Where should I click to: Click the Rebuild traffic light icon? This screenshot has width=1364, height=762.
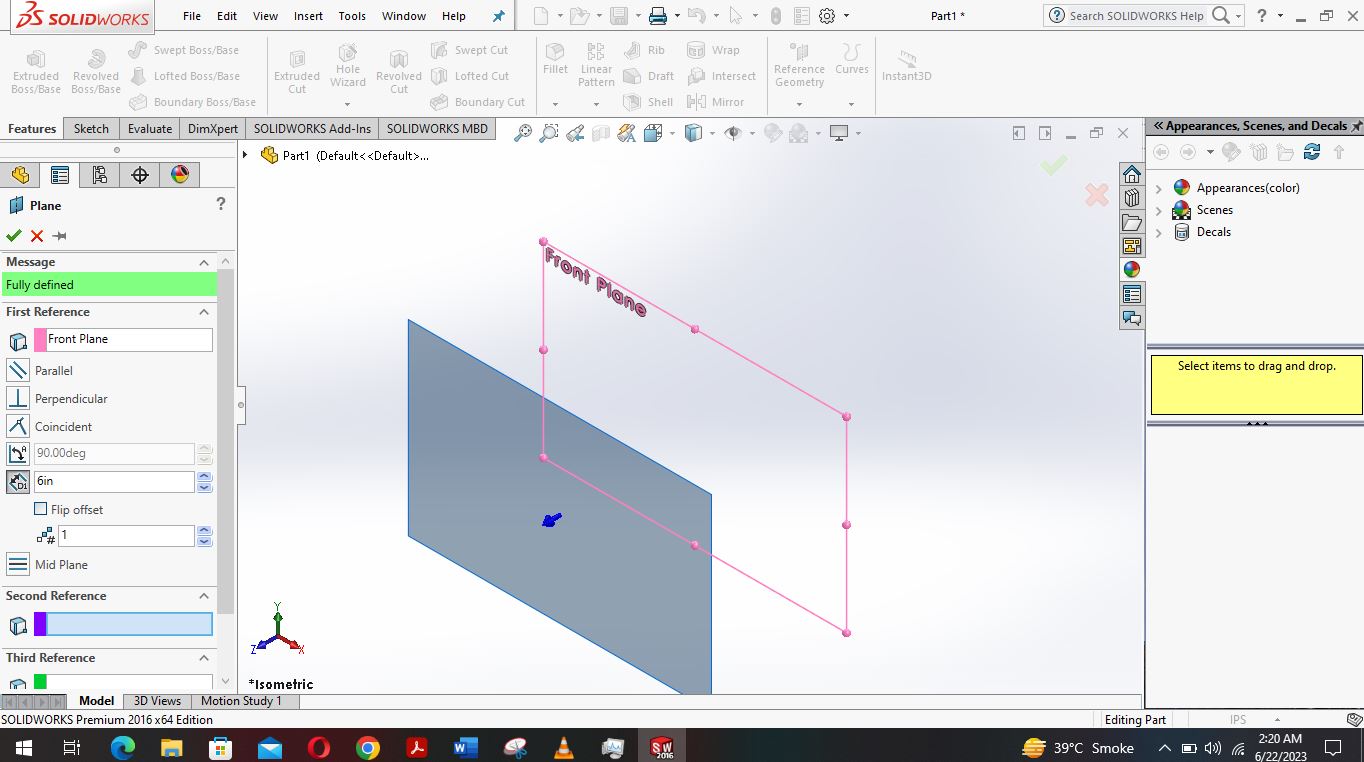(775, 16)
